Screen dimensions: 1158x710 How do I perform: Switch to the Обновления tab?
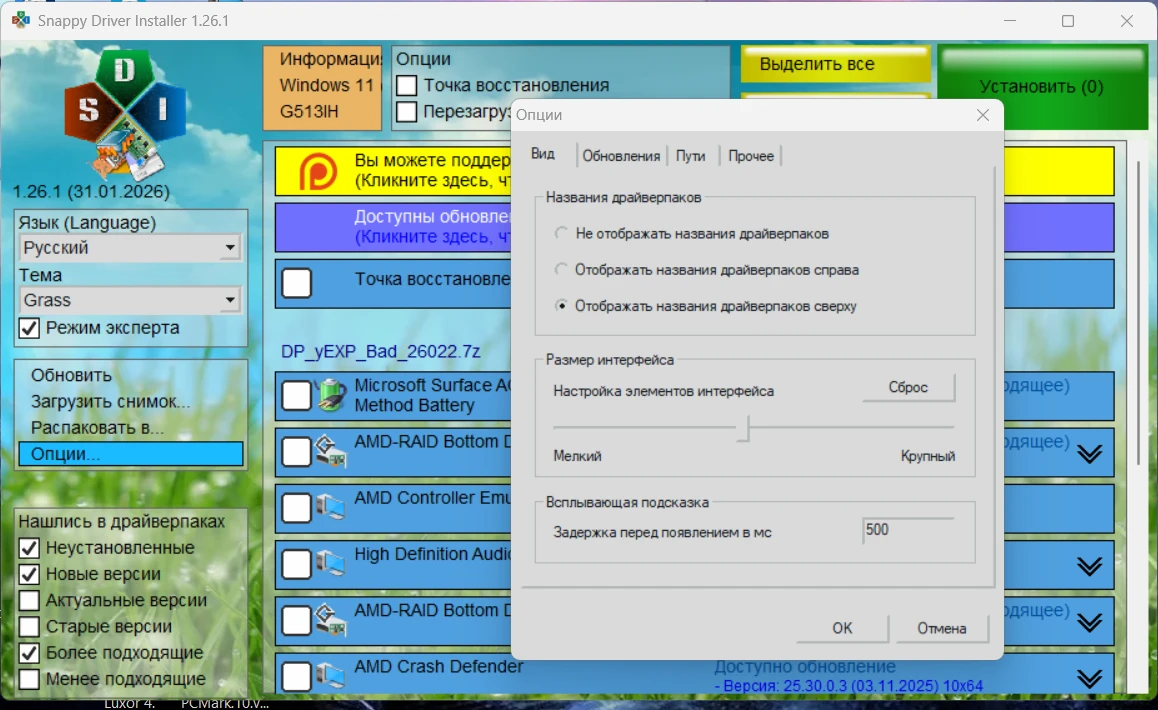tap(621, 156)
